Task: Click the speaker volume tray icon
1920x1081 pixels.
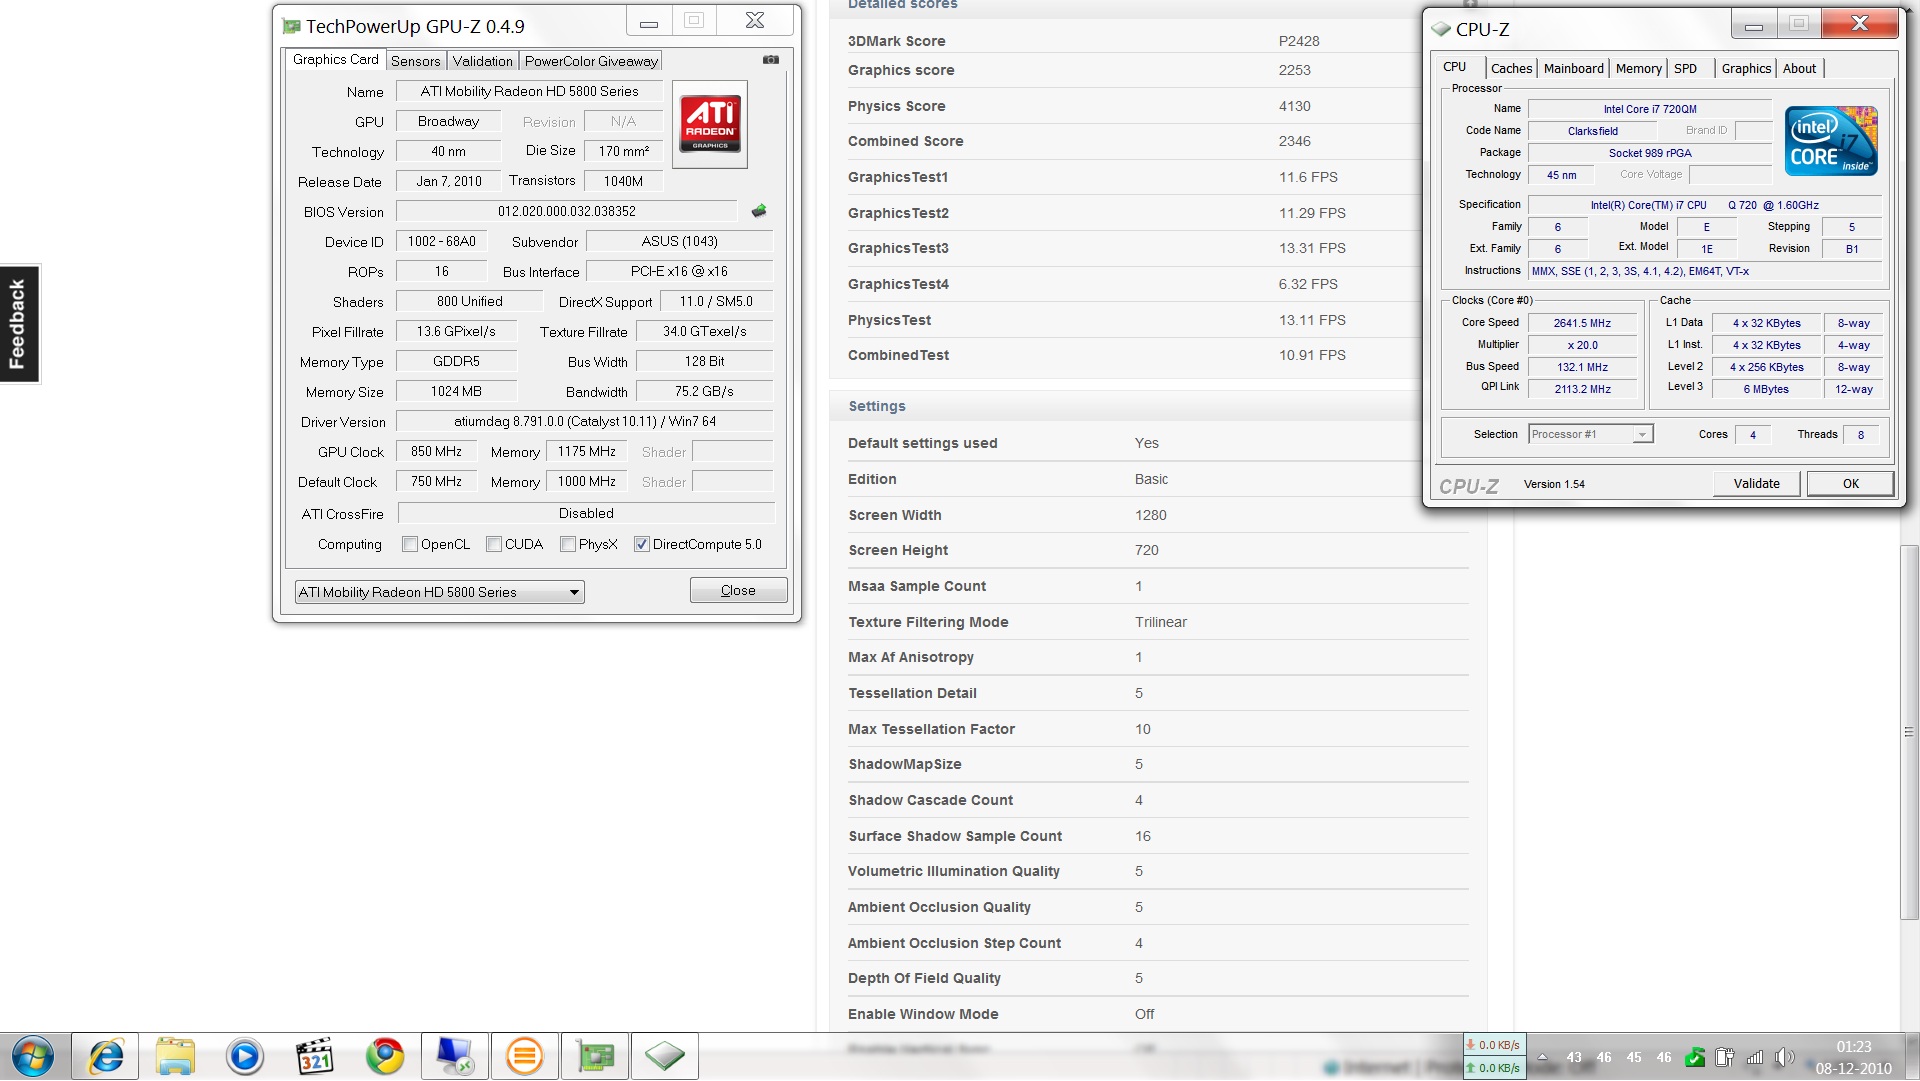Action: tap(1784, 1057)
